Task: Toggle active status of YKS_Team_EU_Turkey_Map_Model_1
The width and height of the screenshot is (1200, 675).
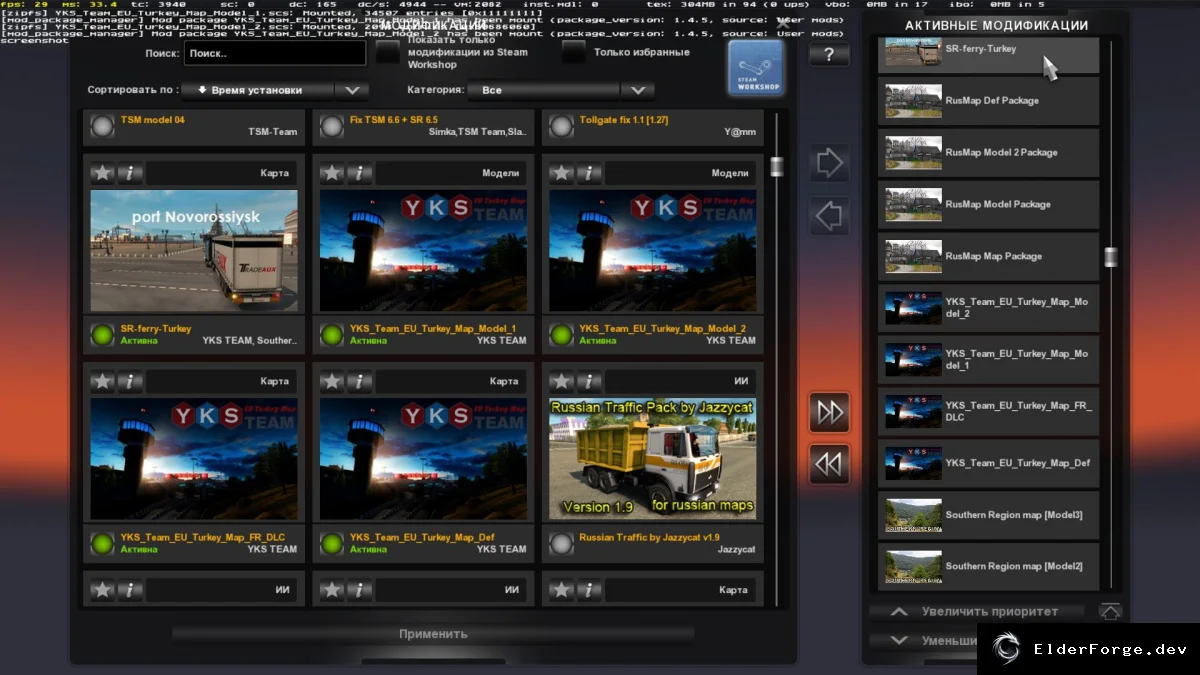Action: tap(331, 334)
